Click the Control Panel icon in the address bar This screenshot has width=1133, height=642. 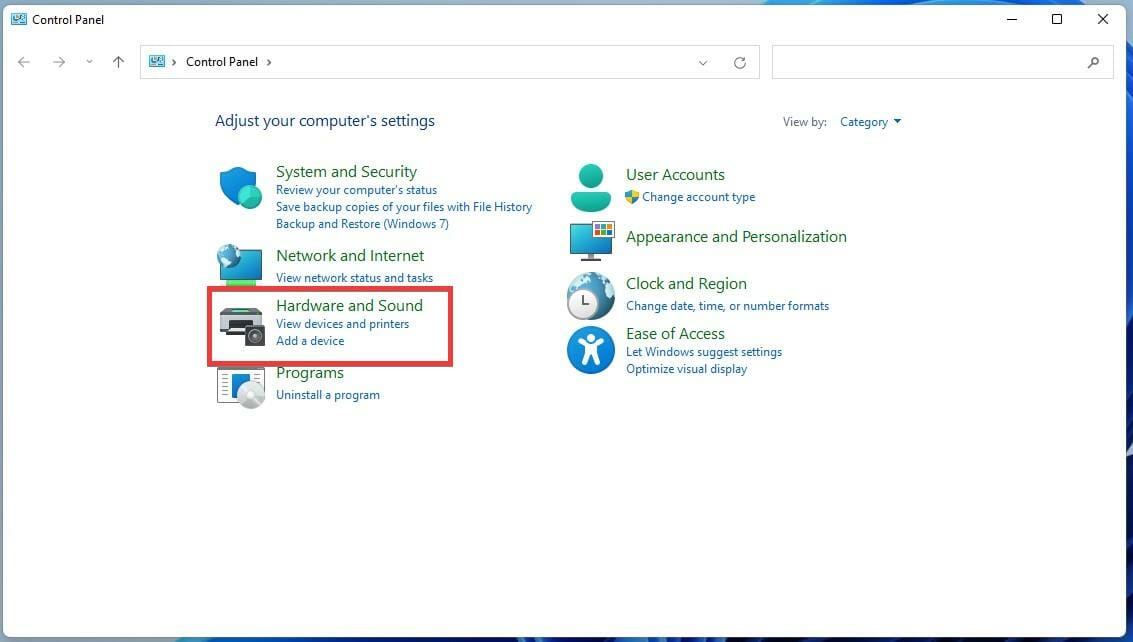pyautogui.click(x=158, y=61)
